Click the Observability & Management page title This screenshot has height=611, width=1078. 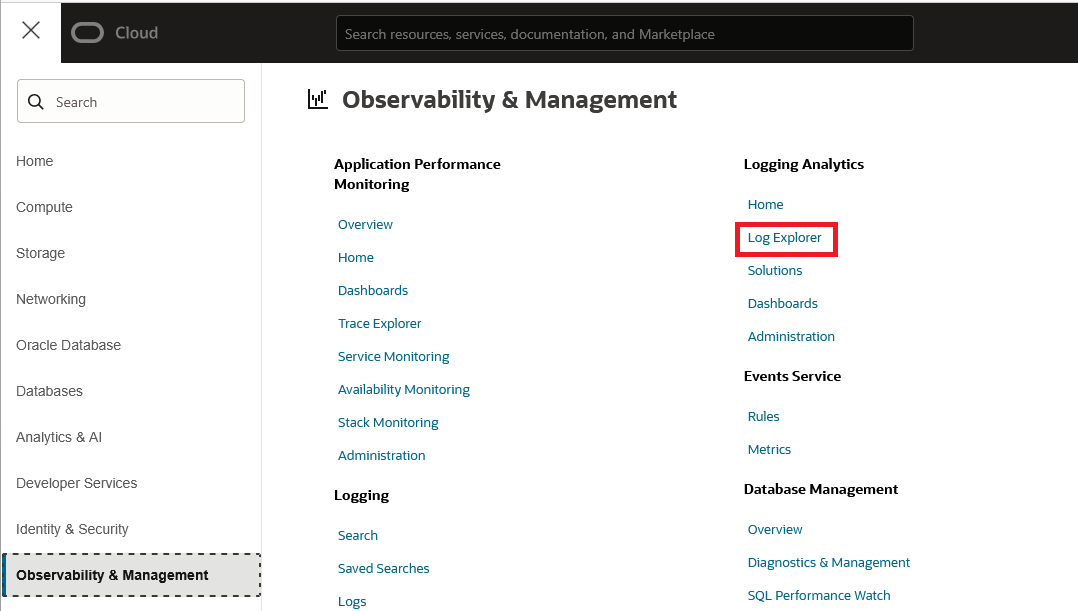click(509, 100)
